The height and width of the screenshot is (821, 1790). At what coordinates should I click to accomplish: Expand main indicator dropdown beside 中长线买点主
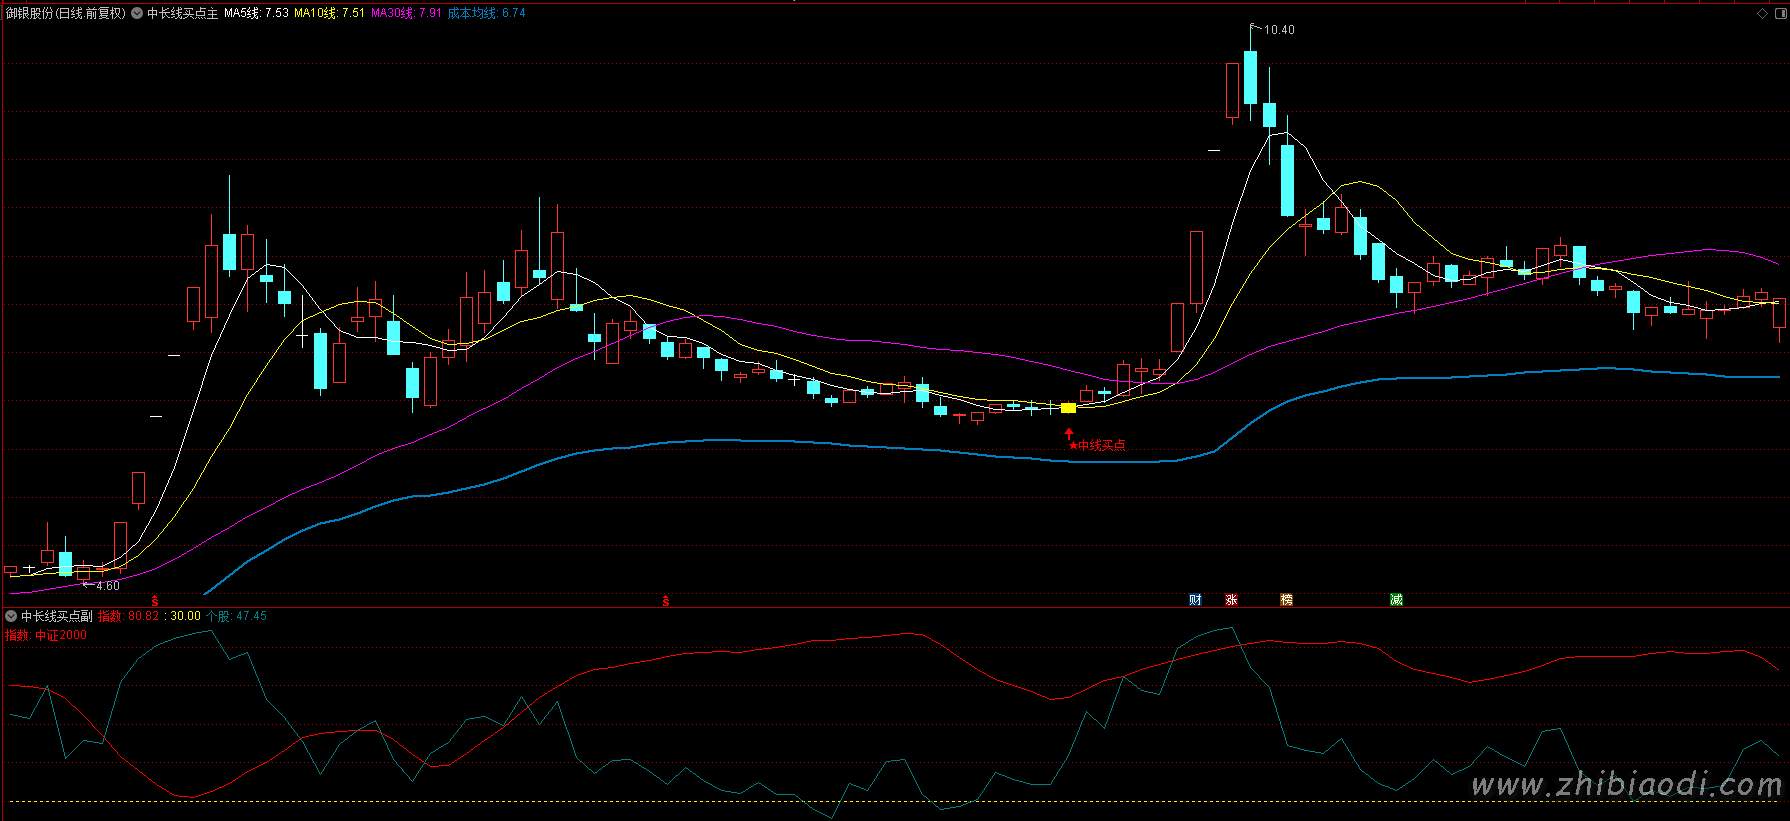tap(137, 13)
